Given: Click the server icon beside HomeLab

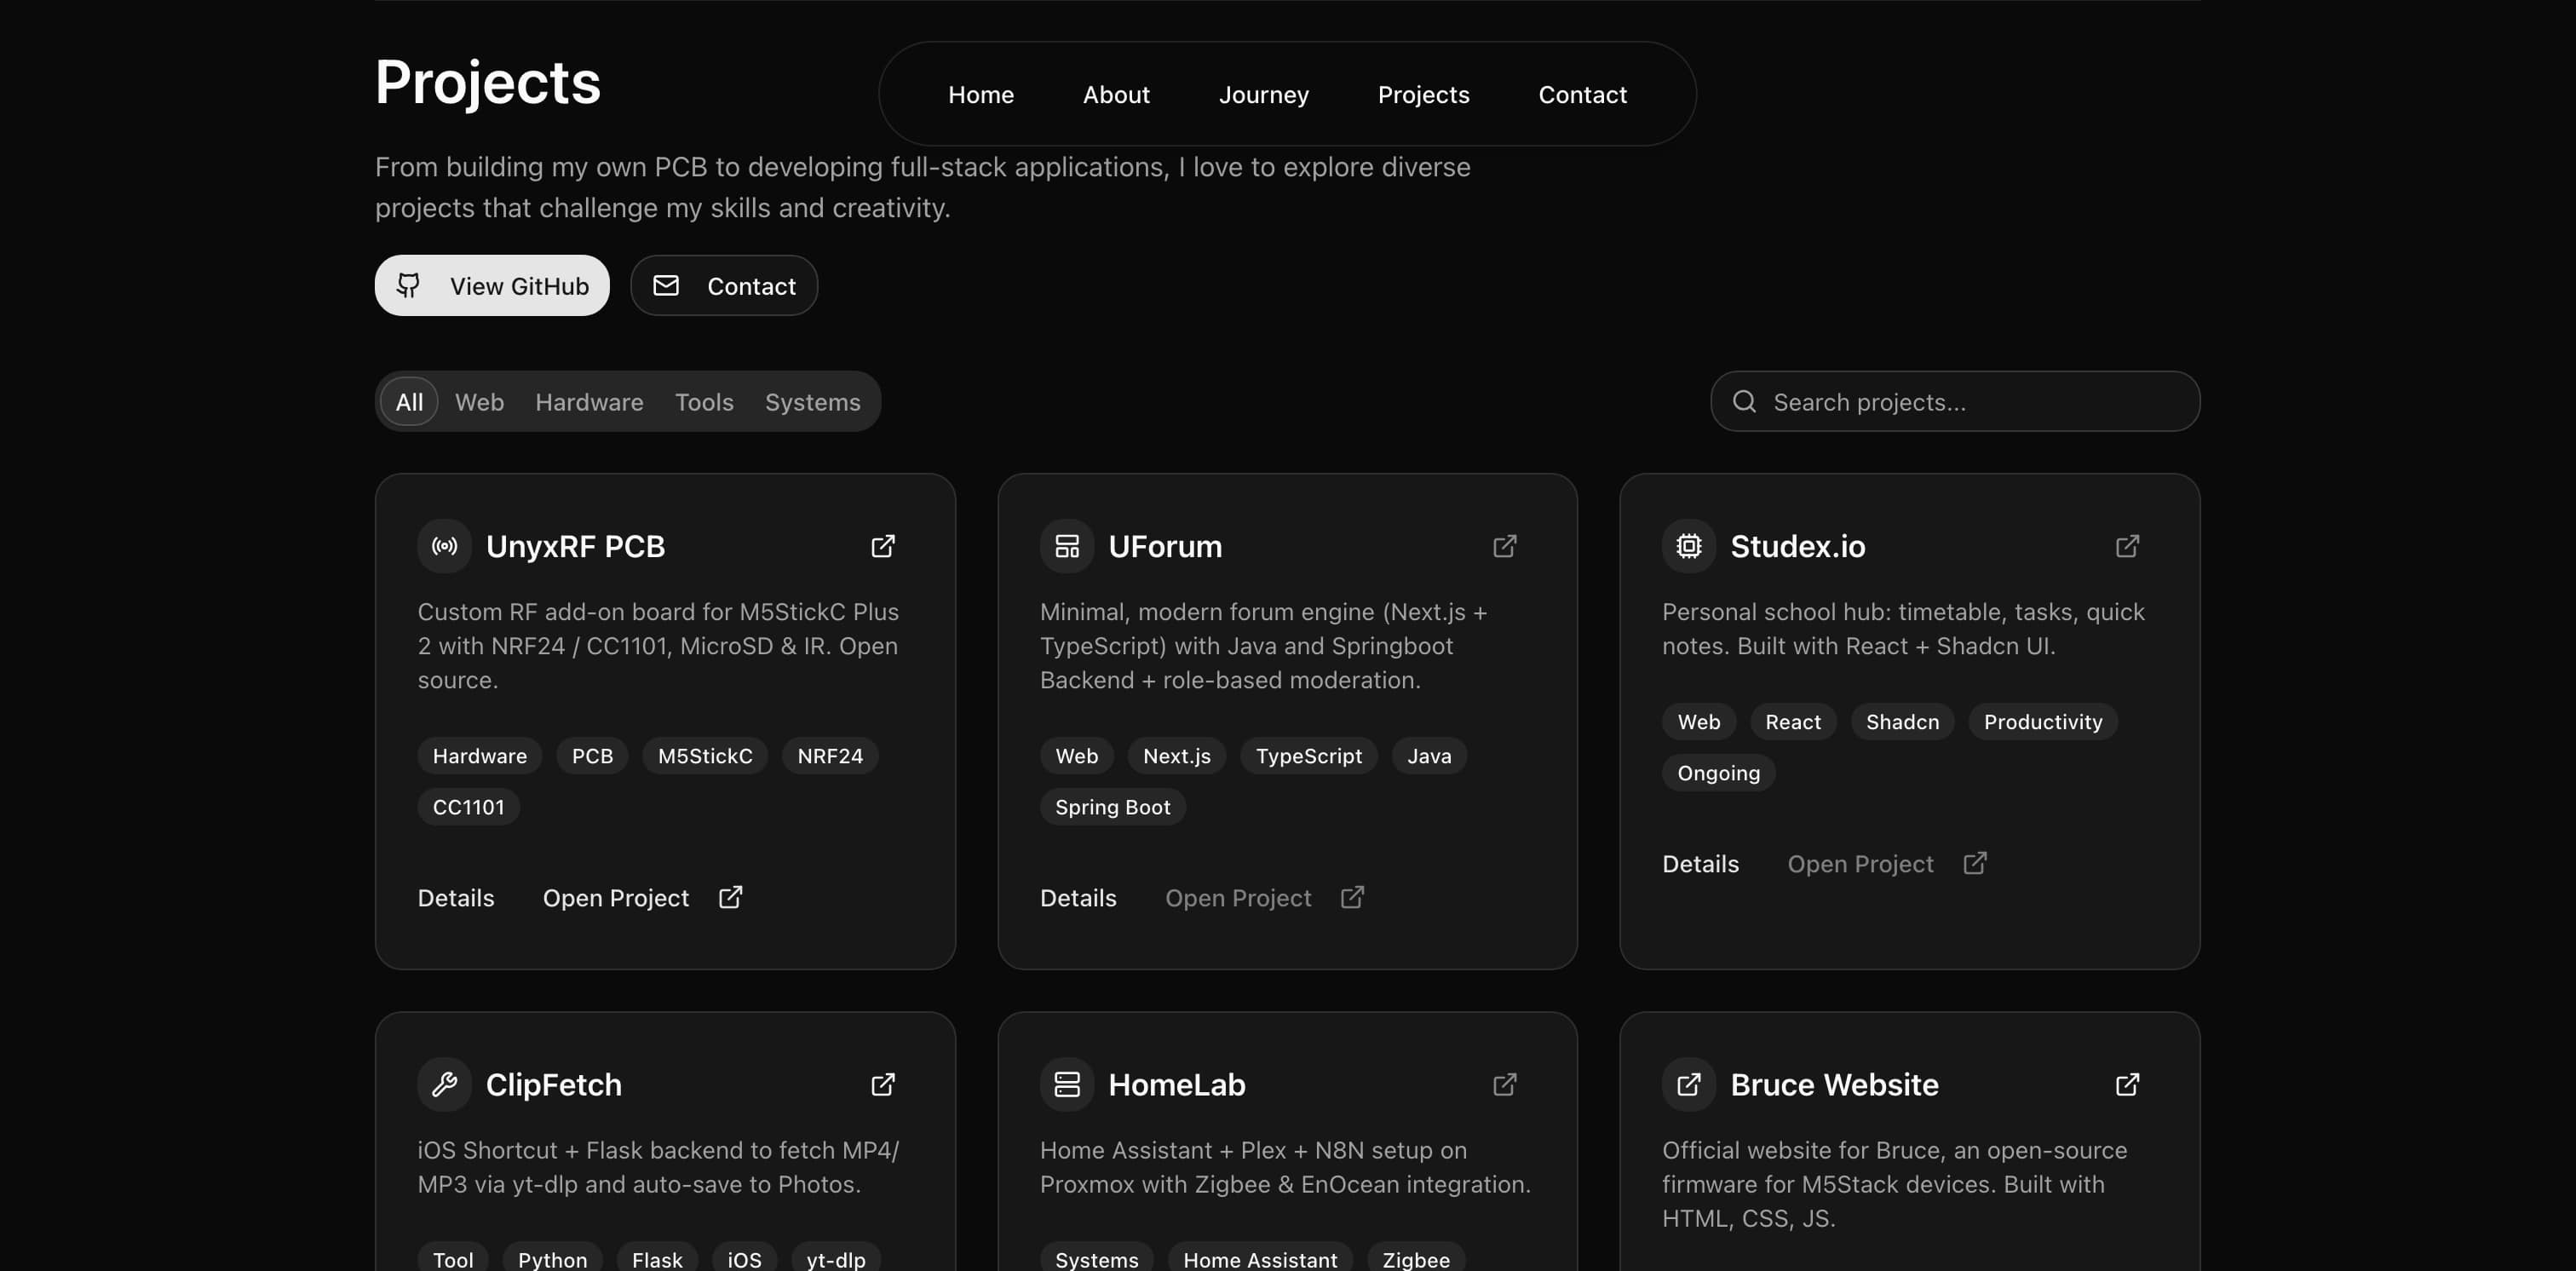Looking at the screenshot, I should click(1066, 1084).
